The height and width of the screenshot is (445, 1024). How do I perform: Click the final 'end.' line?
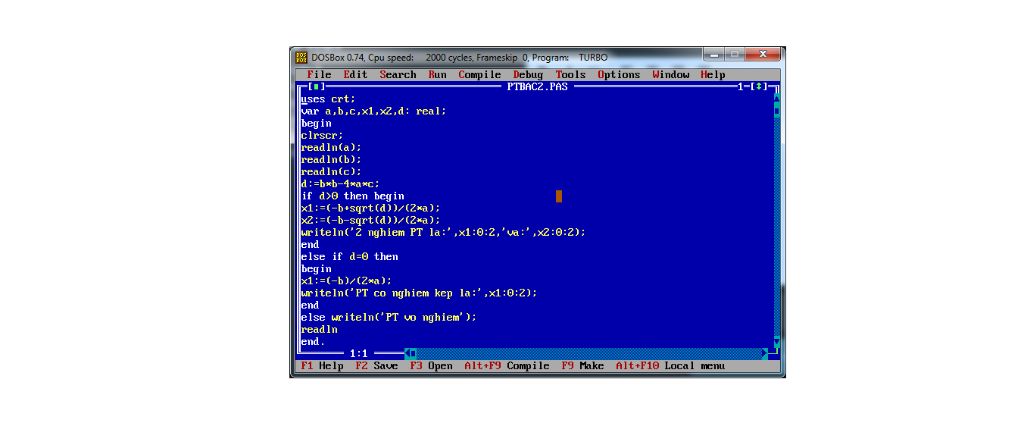313,342
